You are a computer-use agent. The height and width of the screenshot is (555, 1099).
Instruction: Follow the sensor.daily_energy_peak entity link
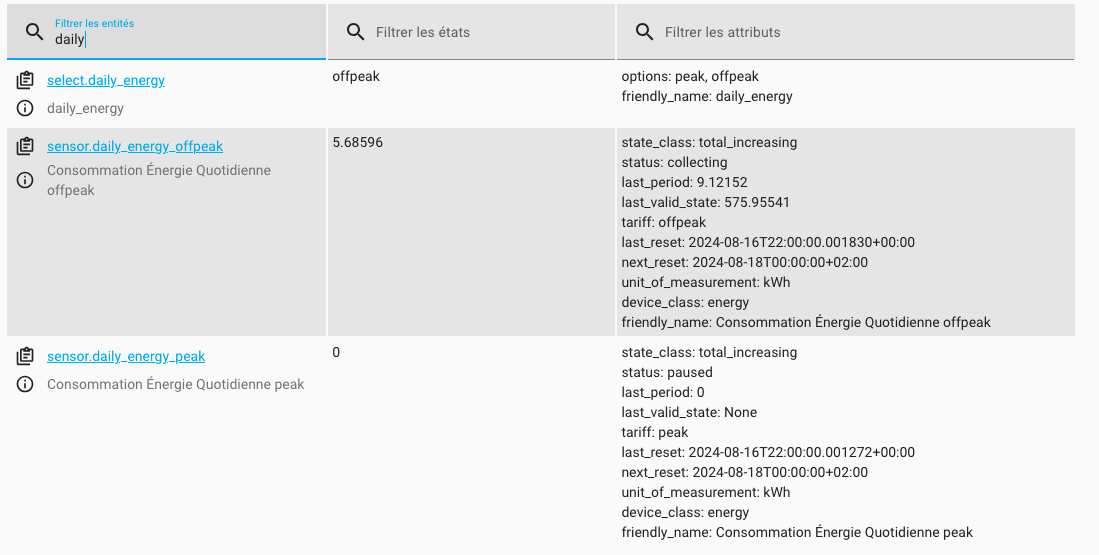126,357
